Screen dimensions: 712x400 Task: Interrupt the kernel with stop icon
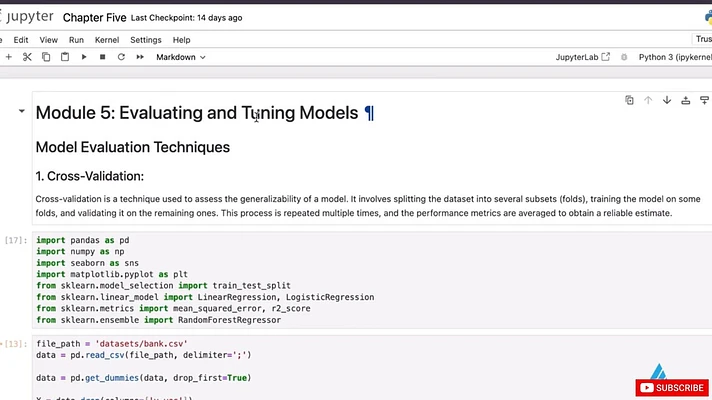[x=103, y=57]
